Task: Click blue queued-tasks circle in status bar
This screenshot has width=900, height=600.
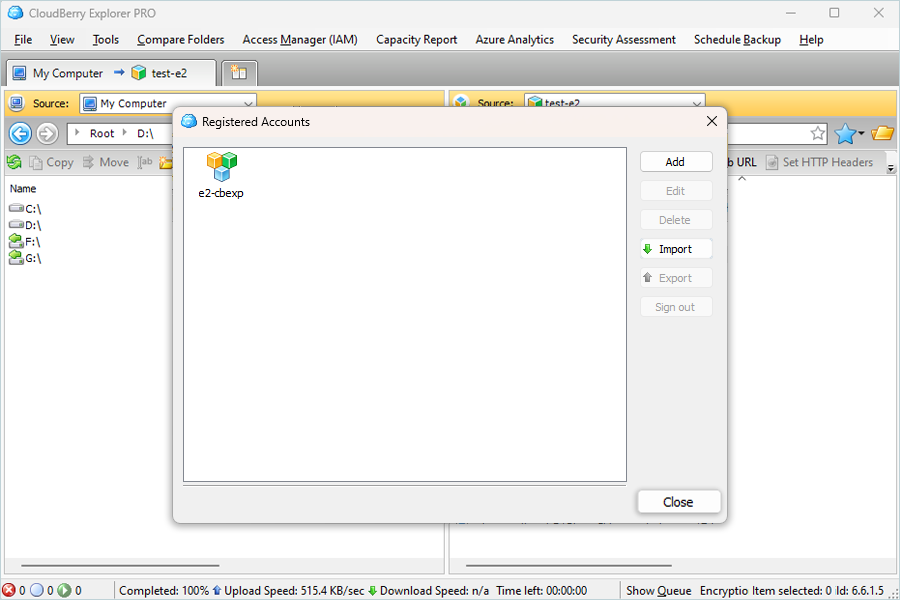Action: pos(37,590)
